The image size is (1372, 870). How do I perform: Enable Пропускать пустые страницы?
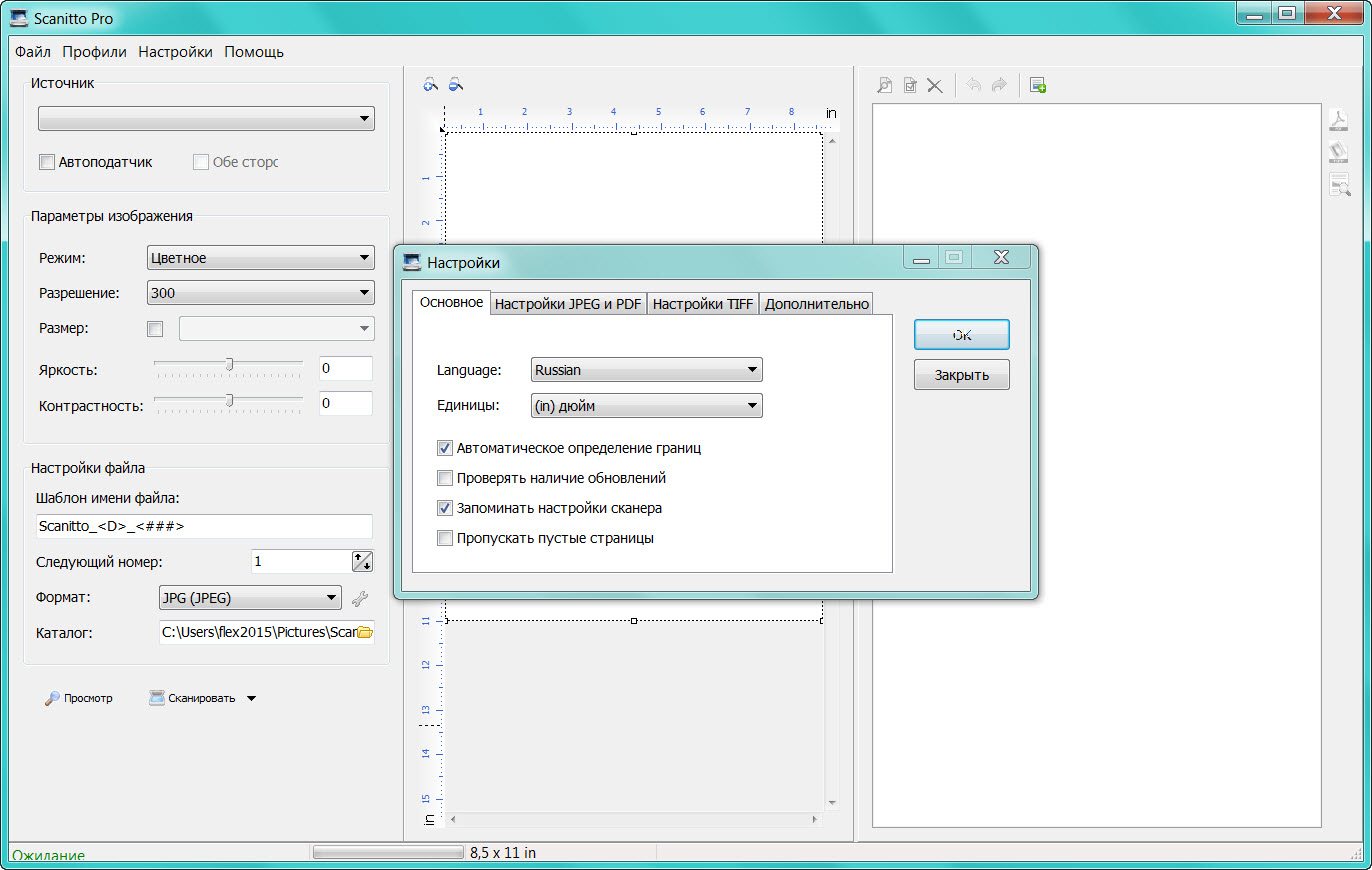(x=445, y=538)
